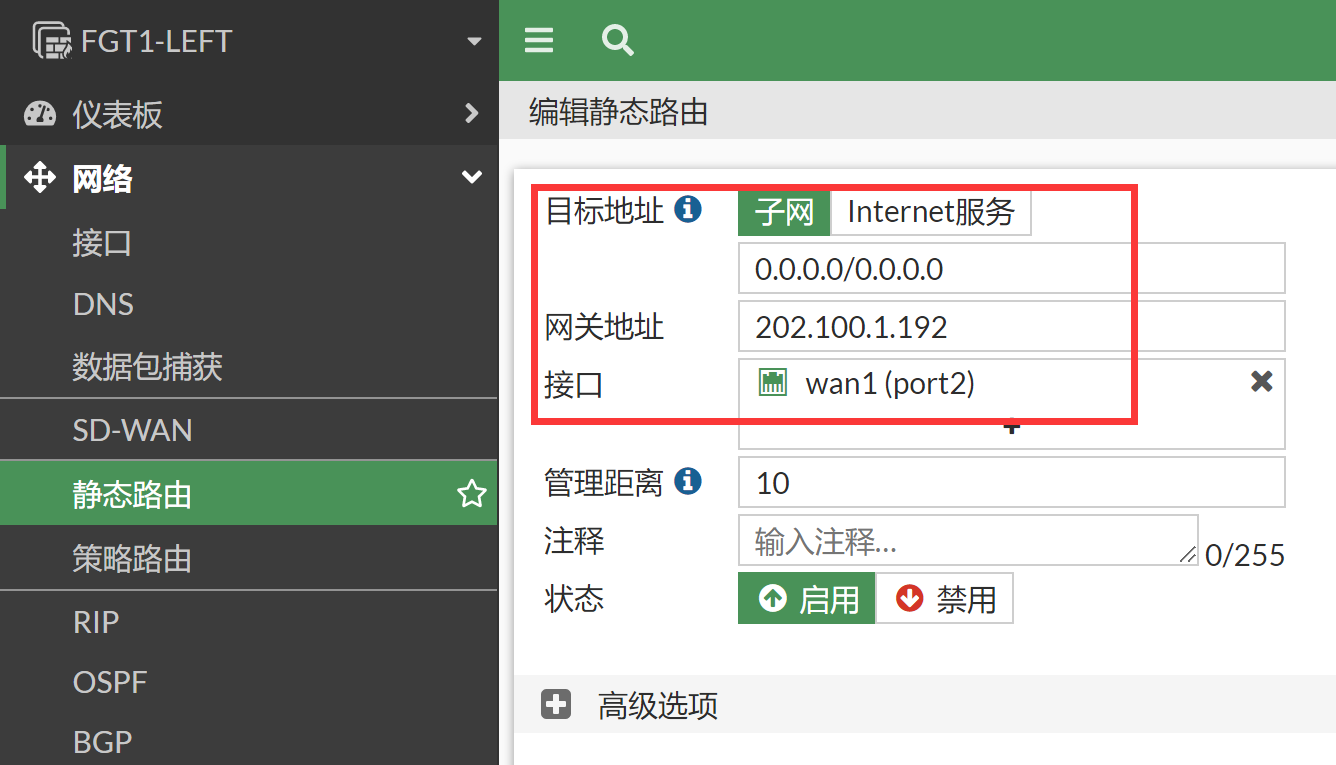Image resolution: width=1336 pixels, height=765 pixels.
Task: Click the dashboard gauge icon
Action: click(40, 114)
